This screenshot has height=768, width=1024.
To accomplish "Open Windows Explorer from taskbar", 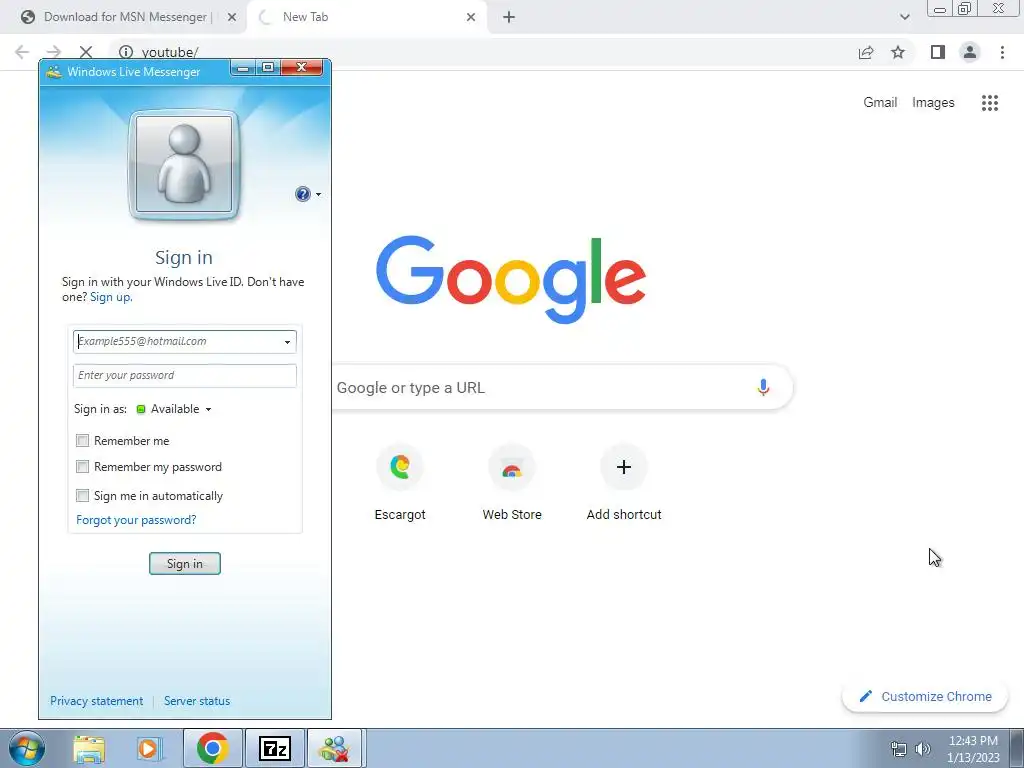I will [89, 749].
